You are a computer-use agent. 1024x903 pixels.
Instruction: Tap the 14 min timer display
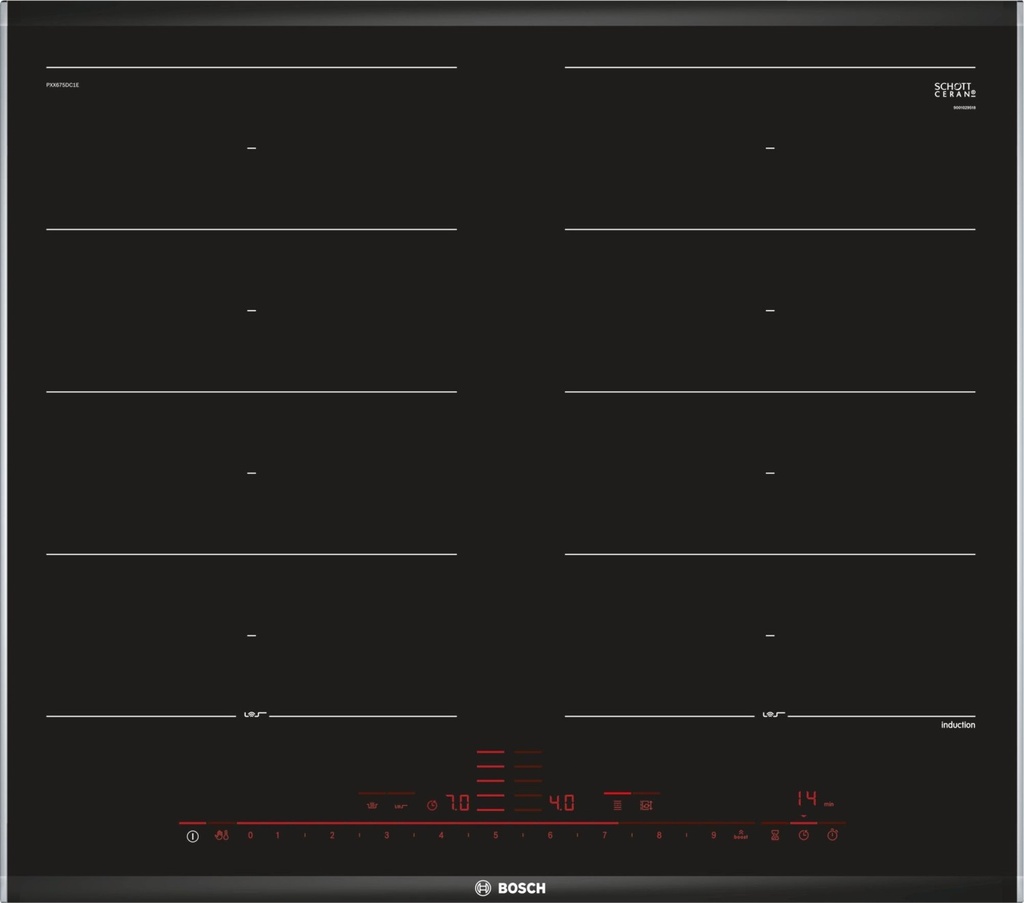click(806, 799)
